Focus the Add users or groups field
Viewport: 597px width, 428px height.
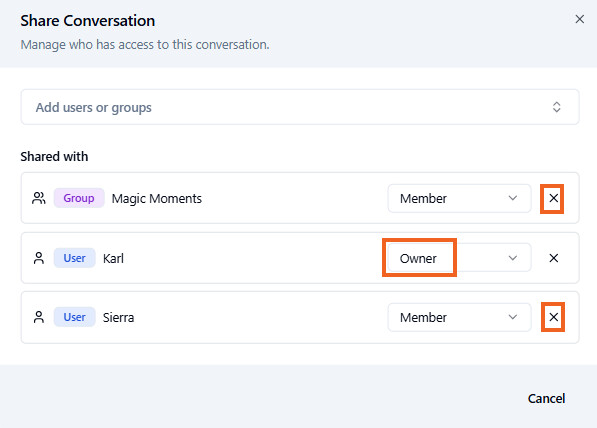point(300,107)
